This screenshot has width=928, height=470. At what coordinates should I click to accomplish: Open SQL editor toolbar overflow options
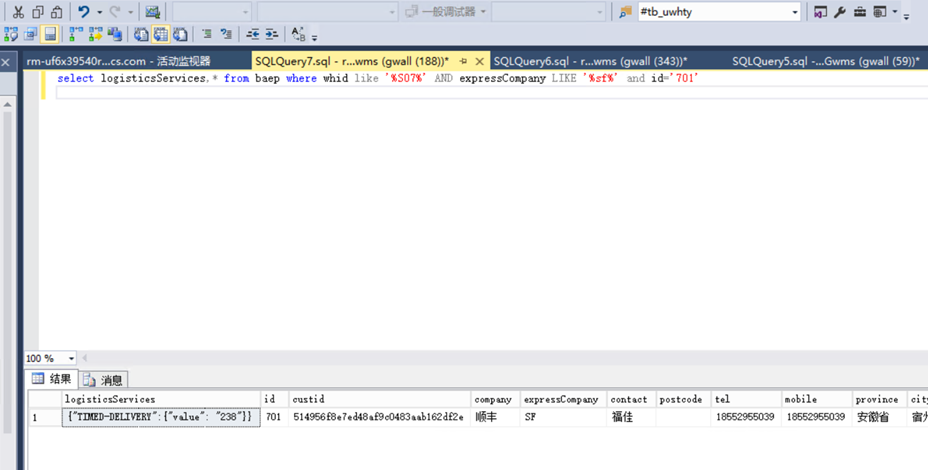point(315,37)
